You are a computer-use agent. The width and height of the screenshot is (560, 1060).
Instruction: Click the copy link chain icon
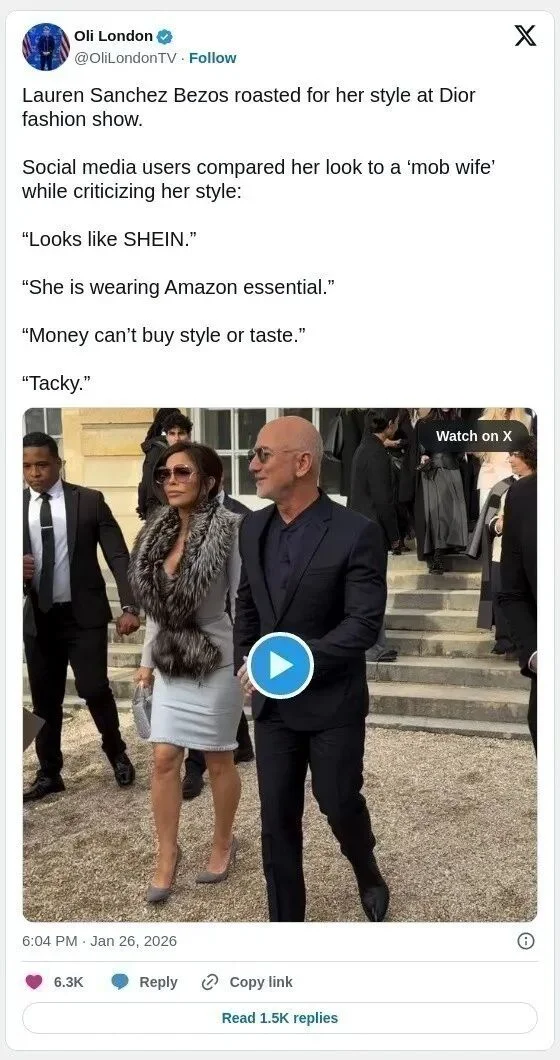210,982
